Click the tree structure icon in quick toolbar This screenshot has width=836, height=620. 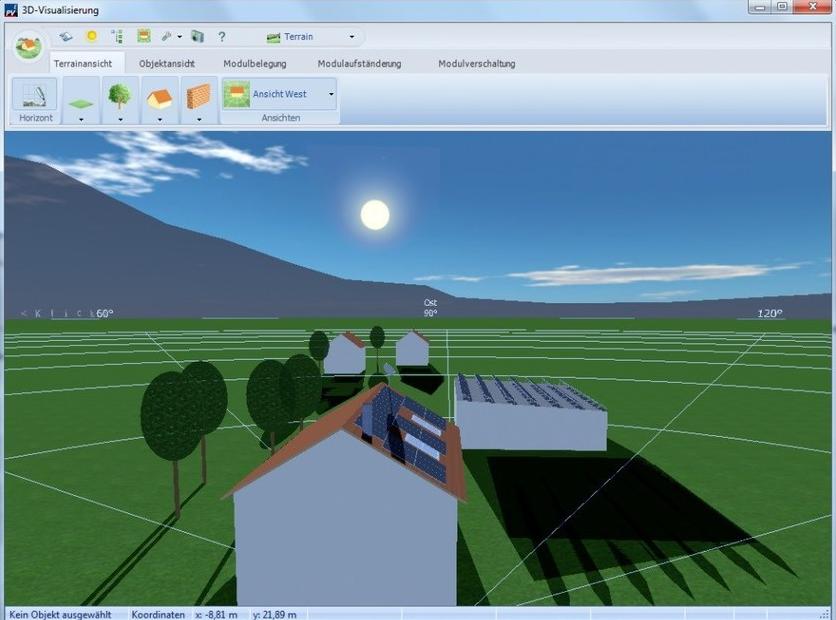point(117,37)
